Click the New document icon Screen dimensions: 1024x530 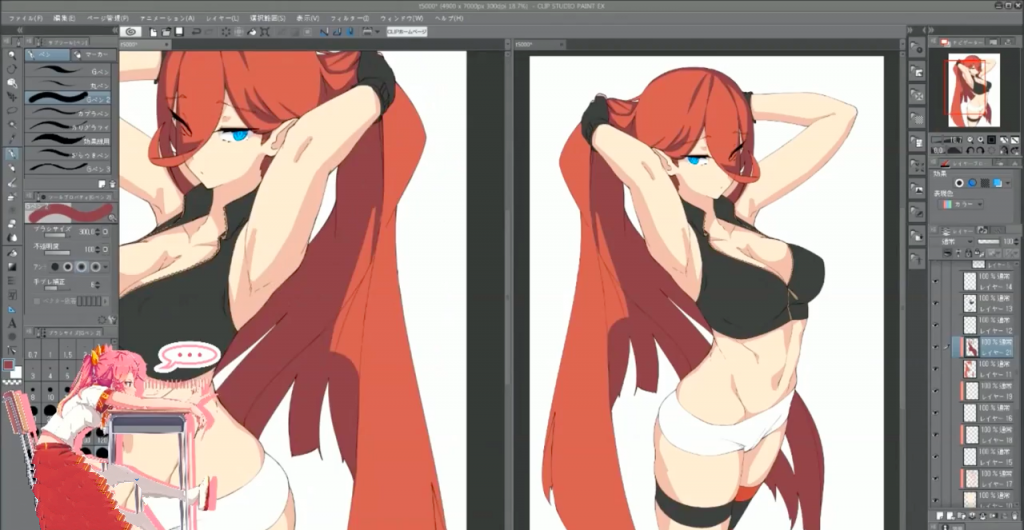[x=153, y=31]
